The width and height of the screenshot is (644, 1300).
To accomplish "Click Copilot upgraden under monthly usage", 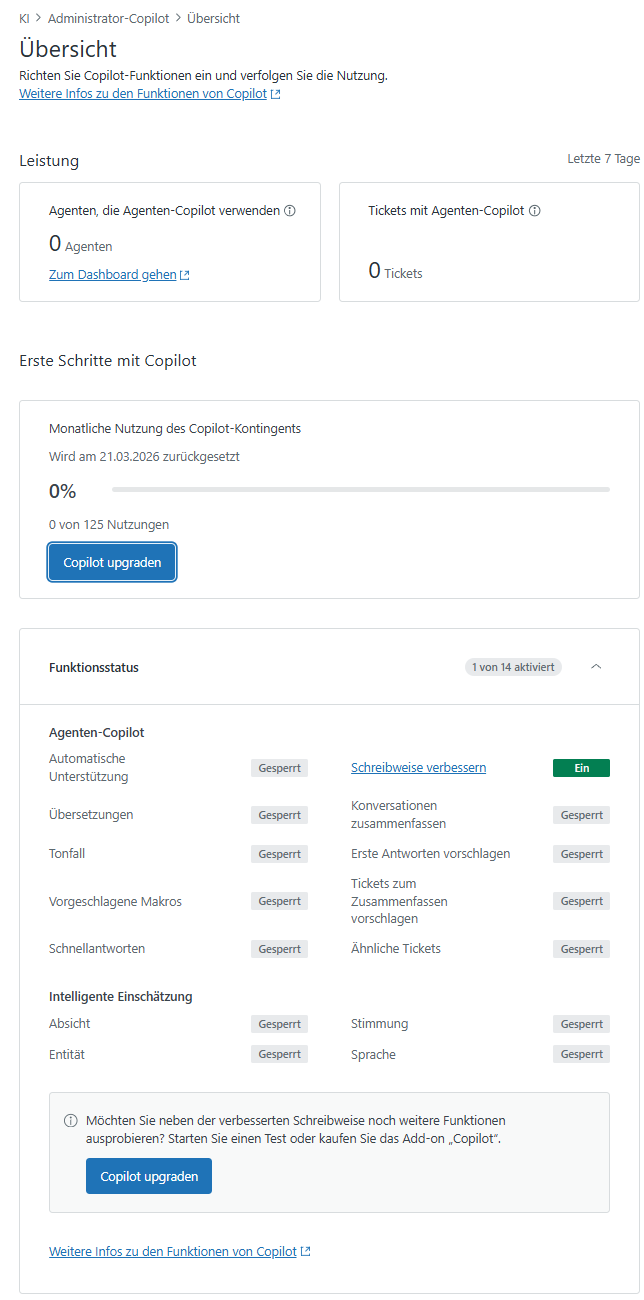I will [112, 562].
